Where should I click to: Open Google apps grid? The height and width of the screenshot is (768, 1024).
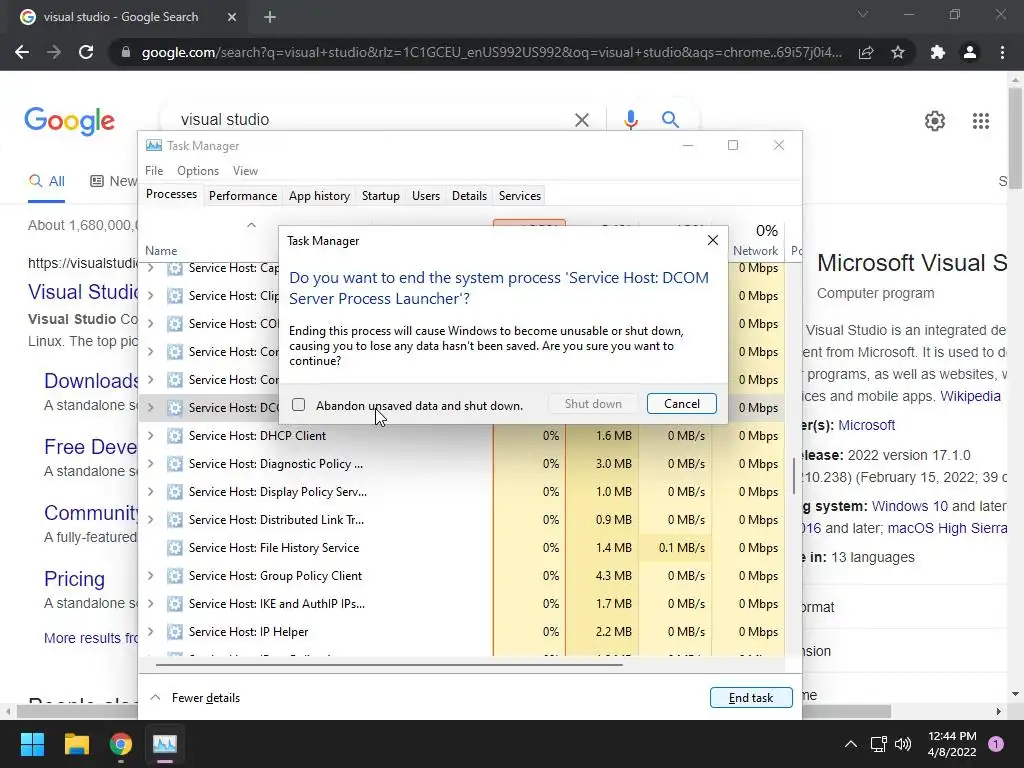coord(981,121)
